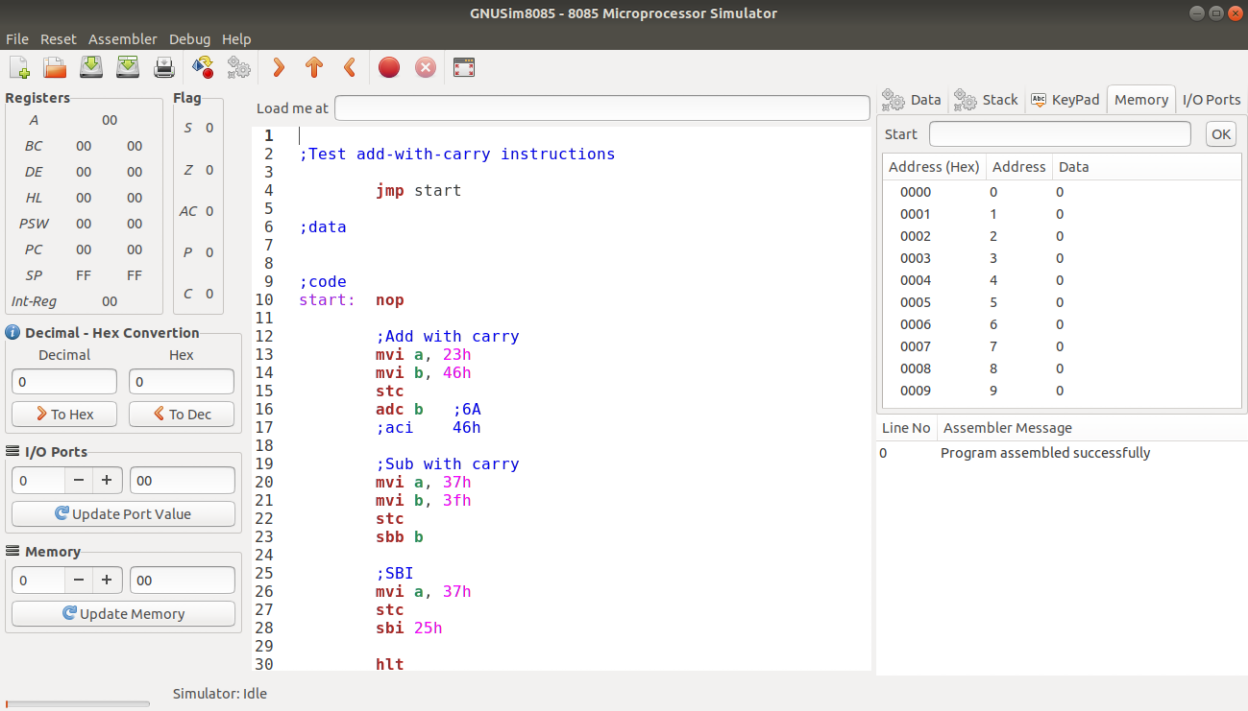The width and height of the screenshot is (1248, 711).
Task: Click the Assemble program icon with shapes
Action: coord(203,68)
